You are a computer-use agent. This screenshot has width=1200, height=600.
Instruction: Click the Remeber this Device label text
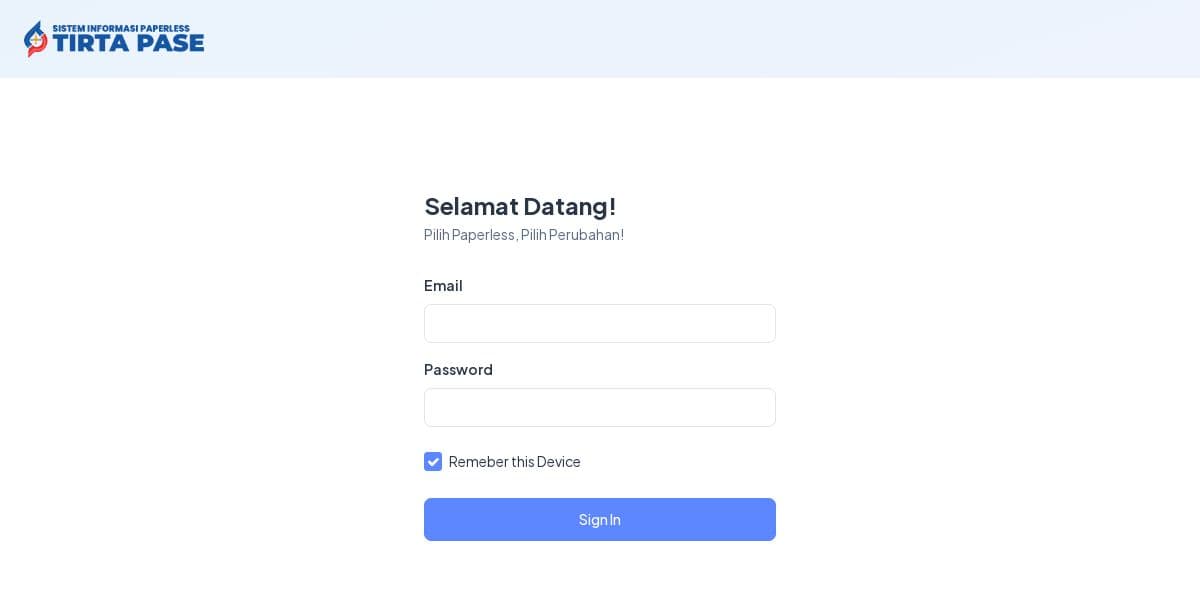pyautogui.click(x=515, y=462)
